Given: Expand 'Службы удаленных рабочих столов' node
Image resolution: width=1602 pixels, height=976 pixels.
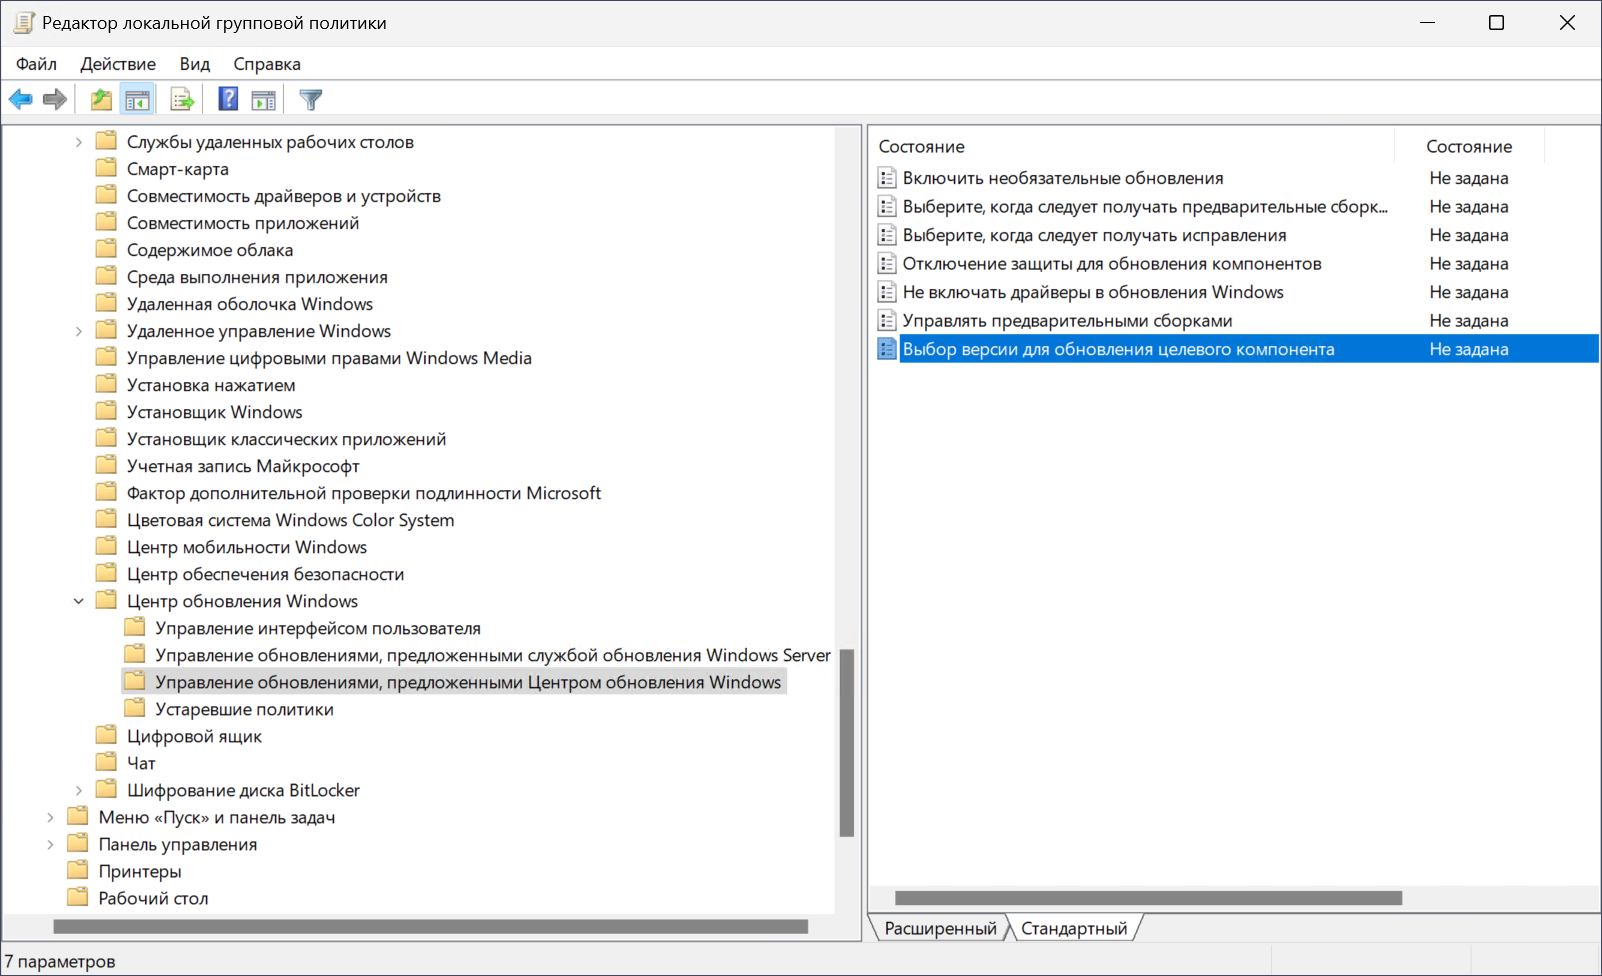Looking at the screenshot, I should point(79,142).
